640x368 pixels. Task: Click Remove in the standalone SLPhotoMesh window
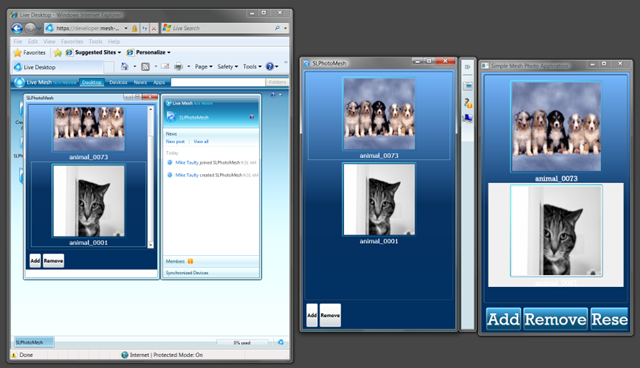330,315
